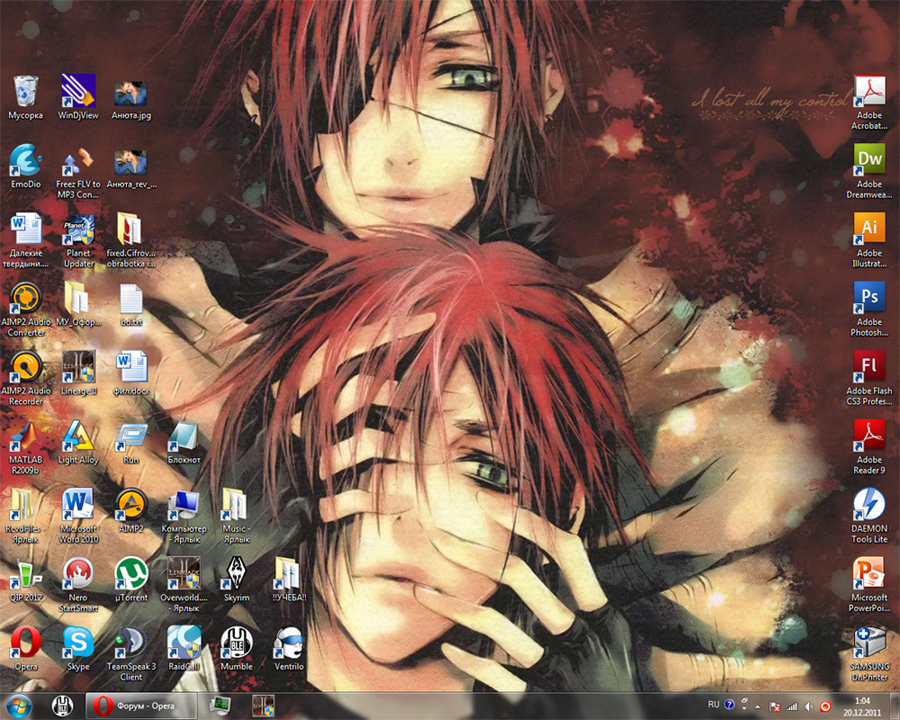This screenshot has width=900, height=720.
Task: Open the volume speaker control
Action: (808, 706)
